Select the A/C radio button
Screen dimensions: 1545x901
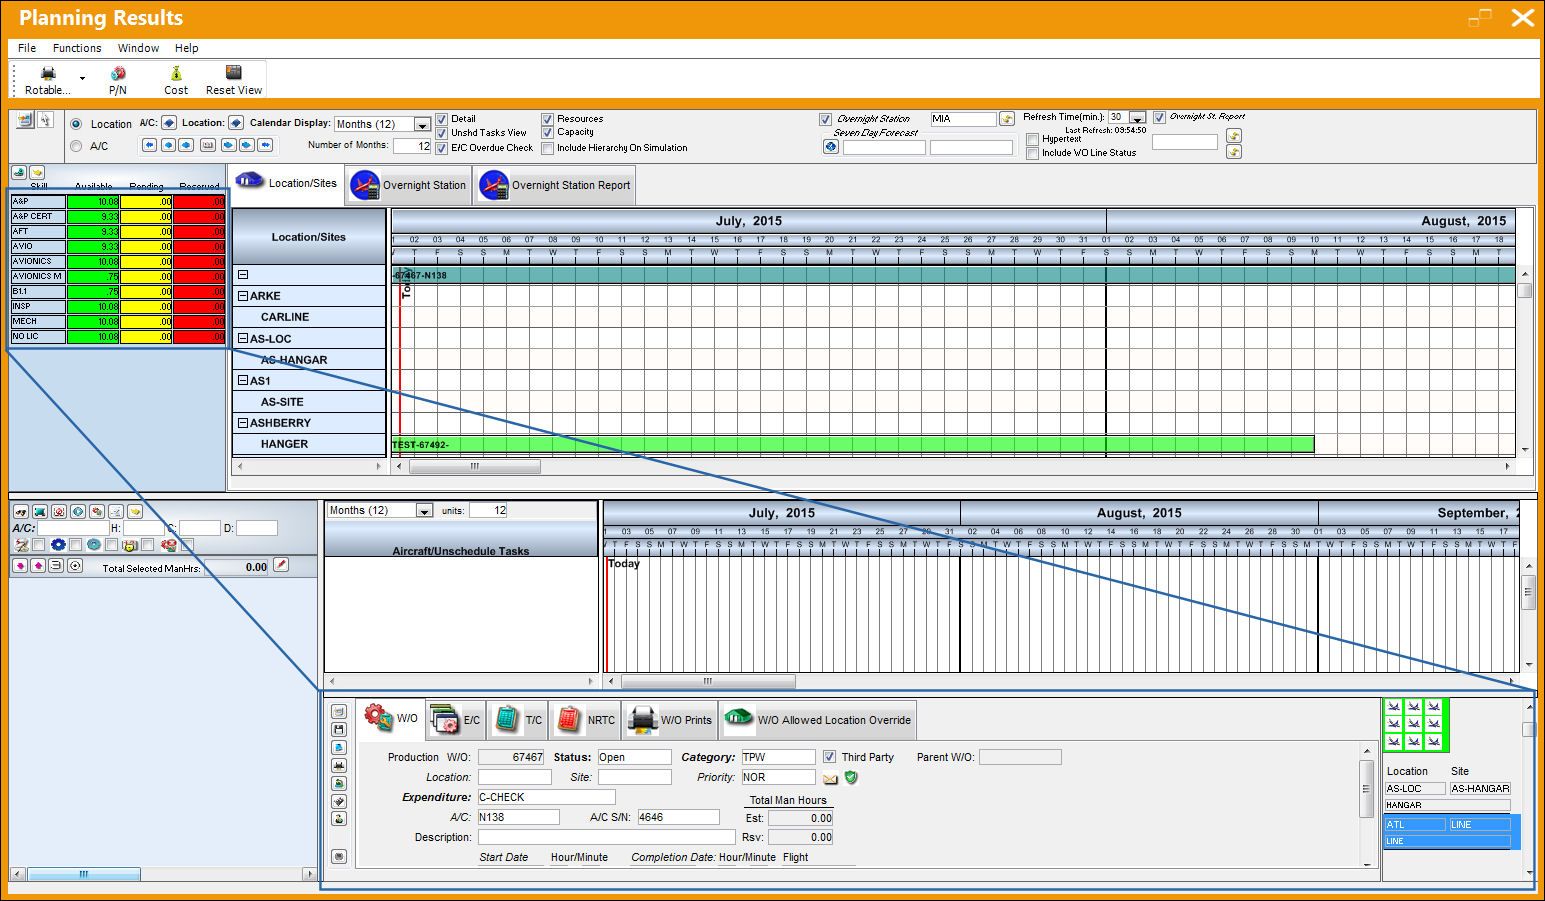pos(76,146)
